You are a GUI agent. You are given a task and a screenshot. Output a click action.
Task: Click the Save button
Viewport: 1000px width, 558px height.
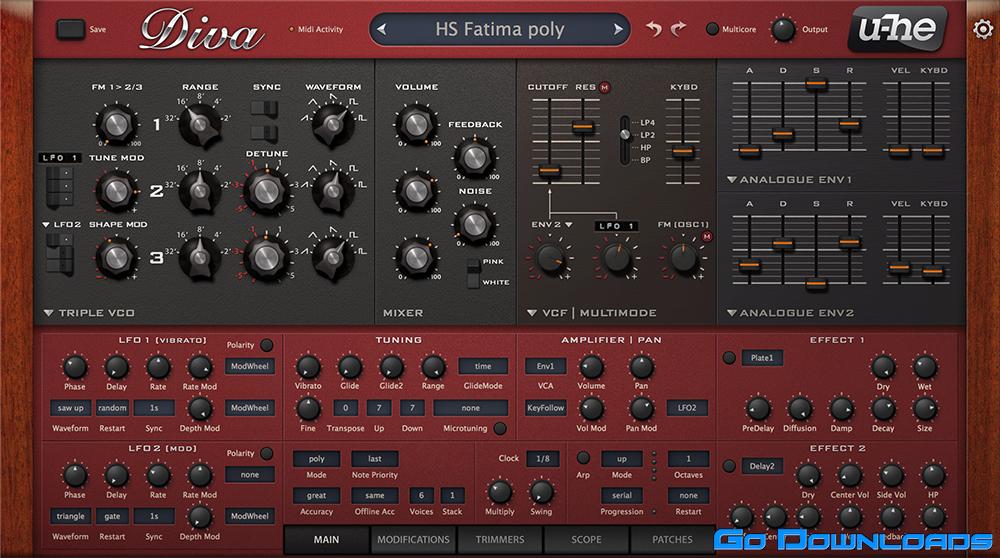click(x=71, y=29)
